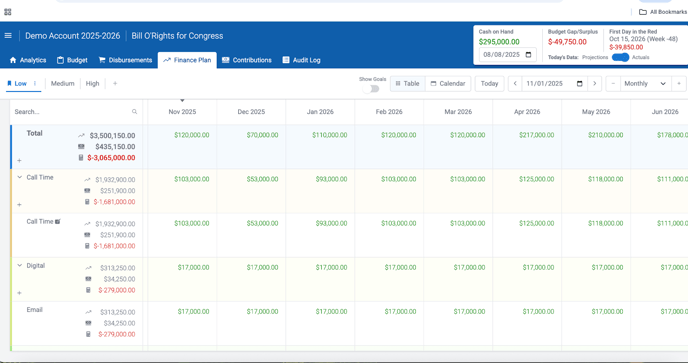
Task: Select the High scenario tab
Action: [x=93, y=83]
